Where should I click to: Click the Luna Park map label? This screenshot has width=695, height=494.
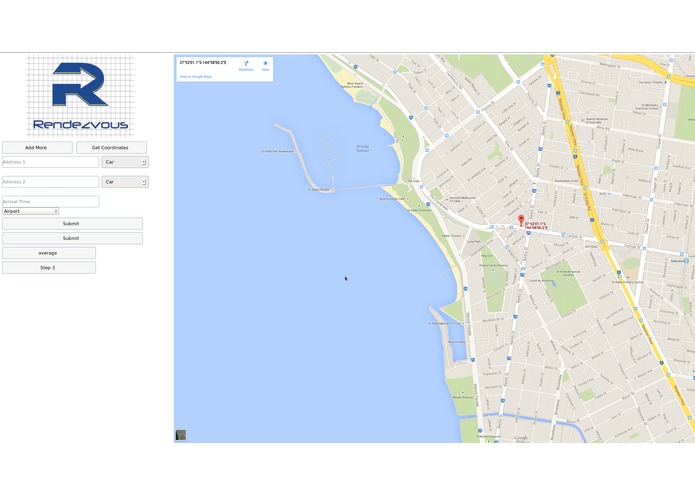pyautogui.click(x=474, y=241)
